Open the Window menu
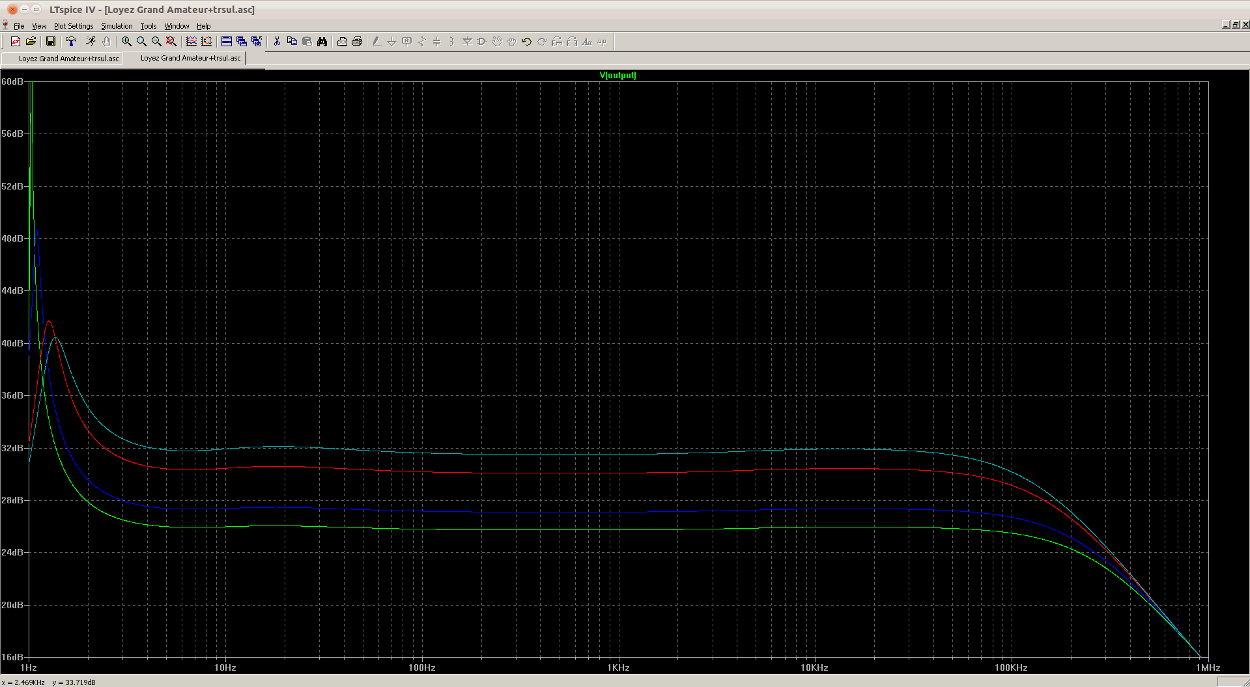This screenshot has height=687, width=1250. [x=177, y=26]
